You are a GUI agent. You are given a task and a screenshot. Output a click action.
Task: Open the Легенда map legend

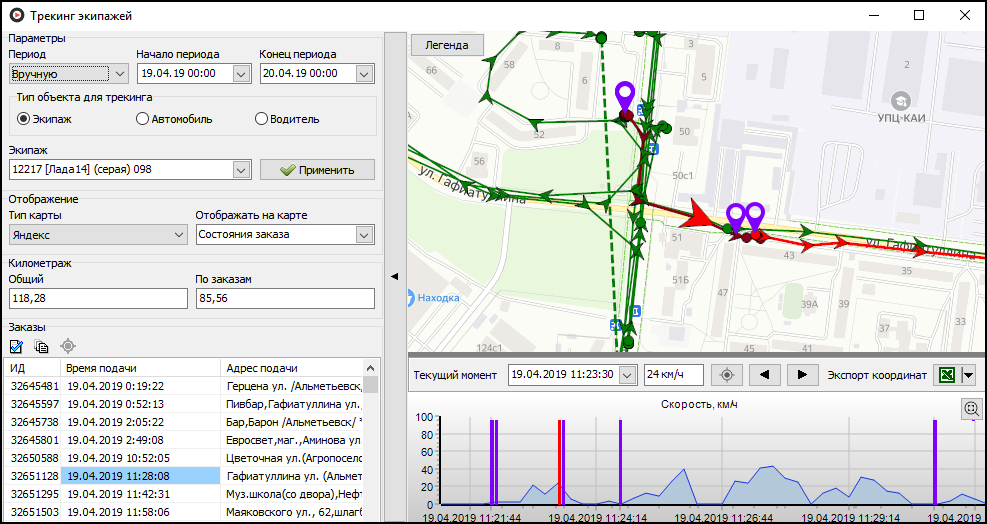(x=446, y=45)
